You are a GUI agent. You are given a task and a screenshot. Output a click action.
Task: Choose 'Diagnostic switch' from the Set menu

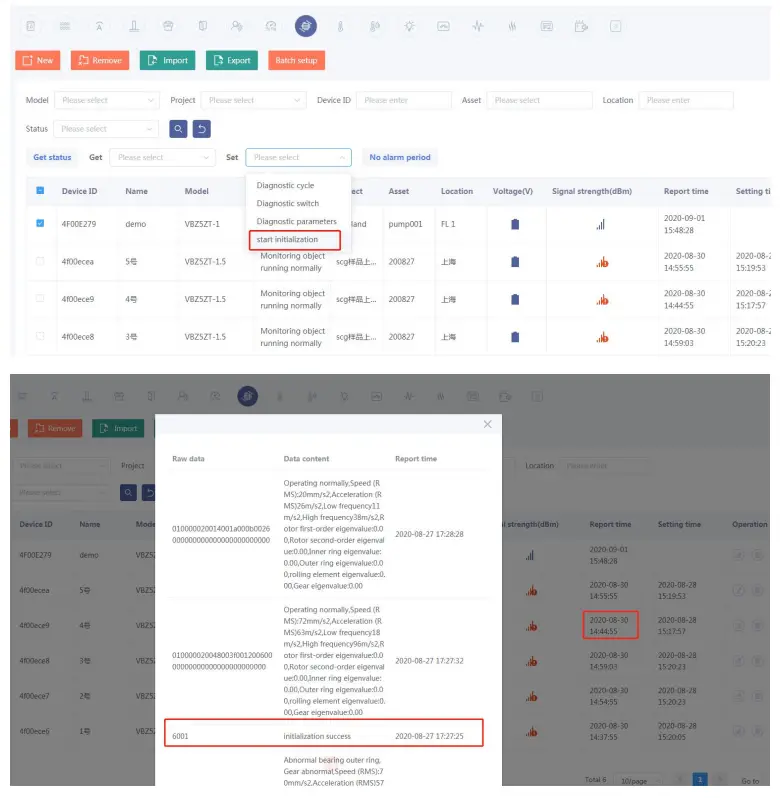(x=287, y=203)
